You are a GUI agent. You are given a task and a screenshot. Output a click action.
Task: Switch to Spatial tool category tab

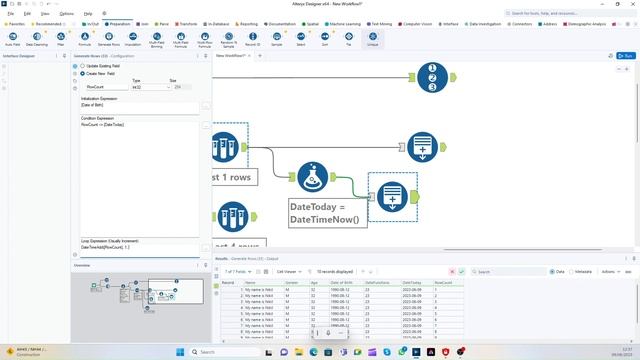point(310,24)
